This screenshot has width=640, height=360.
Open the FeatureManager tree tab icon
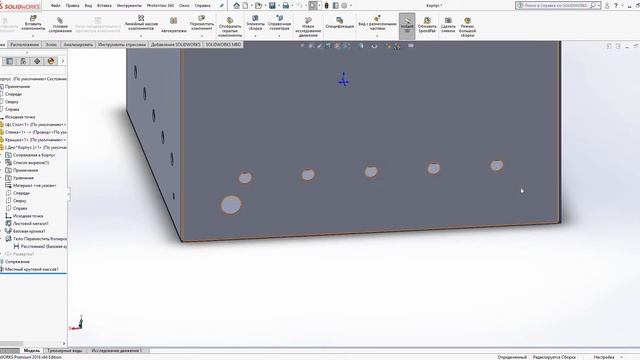click(x=9, y=61)
